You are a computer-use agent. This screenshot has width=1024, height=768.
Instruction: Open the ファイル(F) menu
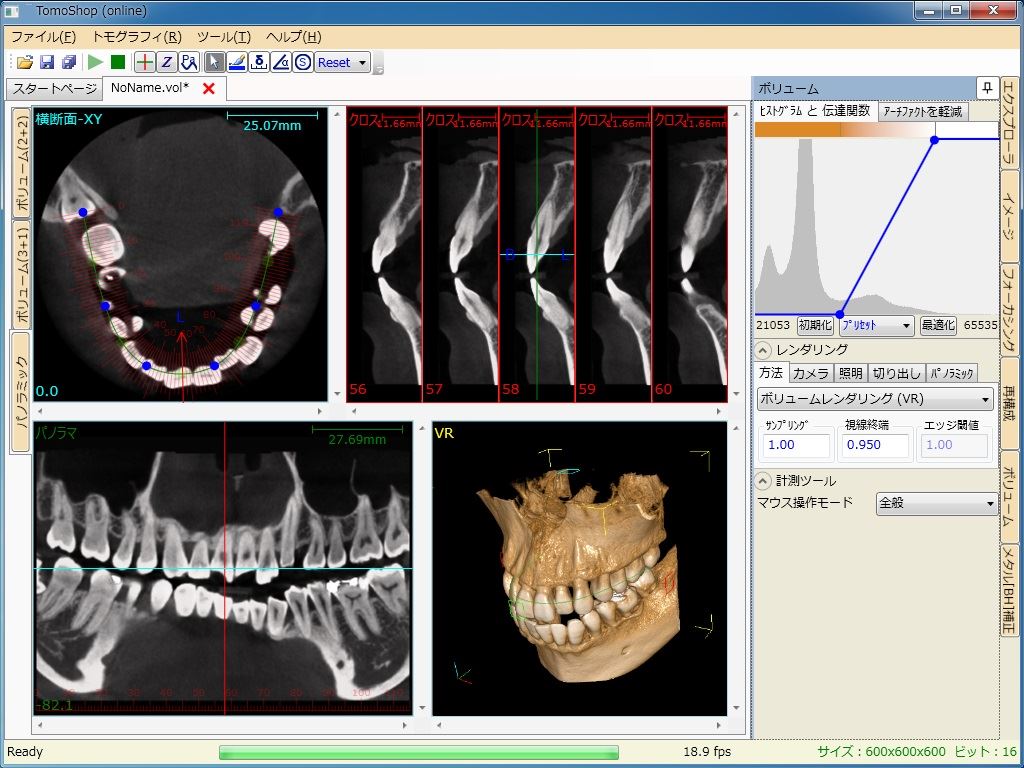44,37
